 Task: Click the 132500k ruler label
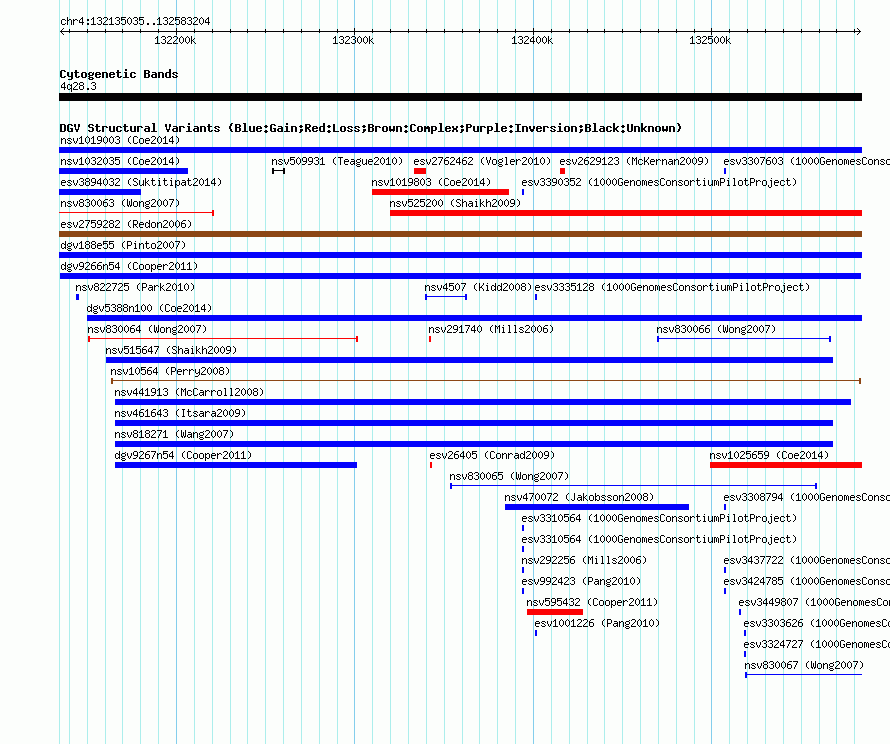pos(710,40)
